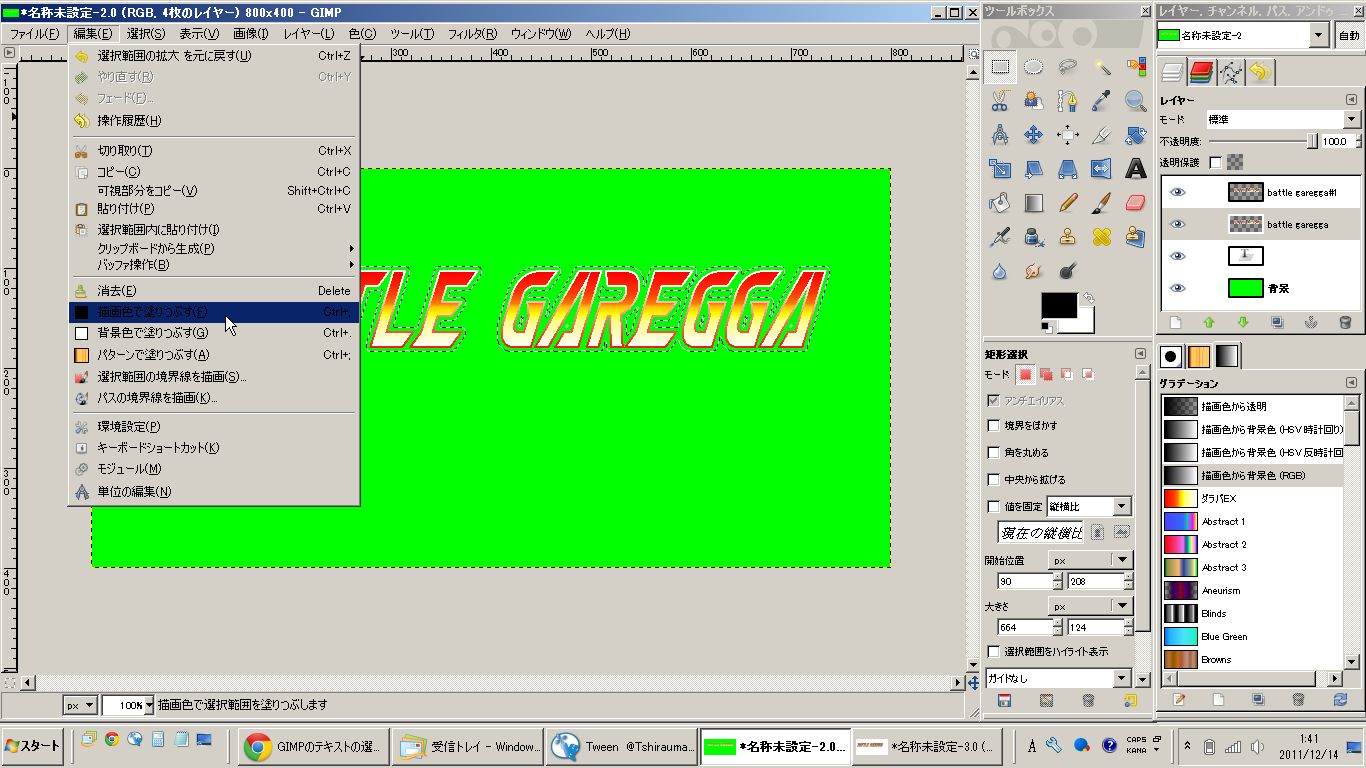Select the Rectangle Select tool
The image size is (1366, 768).
pyautogui.click(x=1000, y=68)
